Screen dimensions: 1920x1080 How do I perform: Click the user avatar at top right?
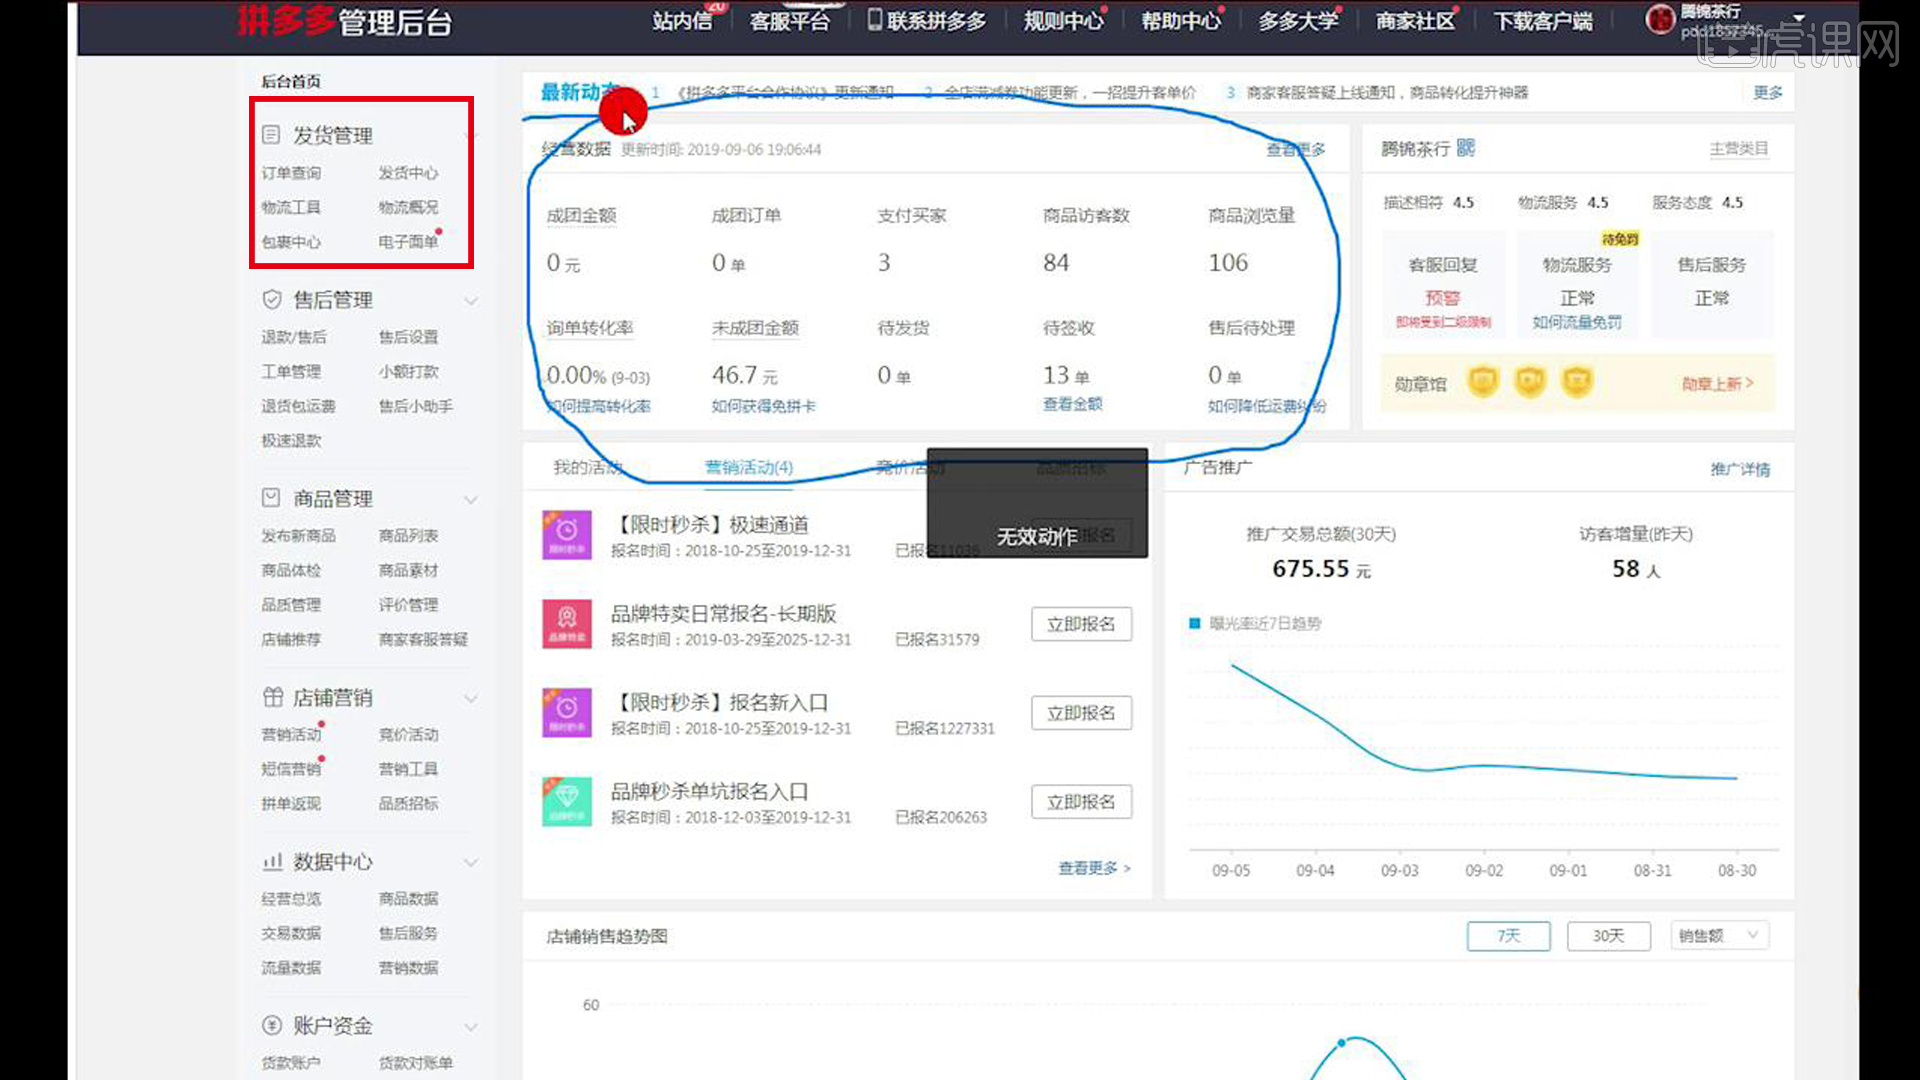(x=1660, y=19)
